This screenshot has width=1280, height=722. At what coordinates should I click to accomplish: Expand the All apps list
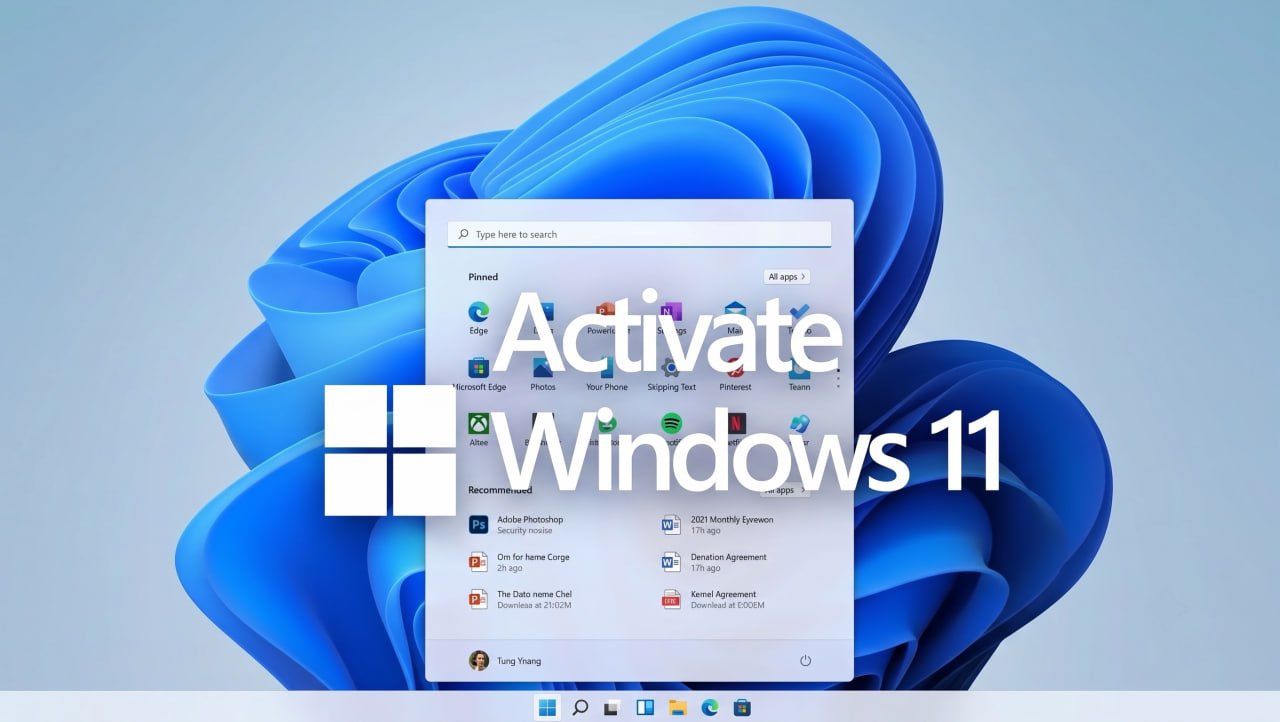pyautogui.click(x=787, y=277)
